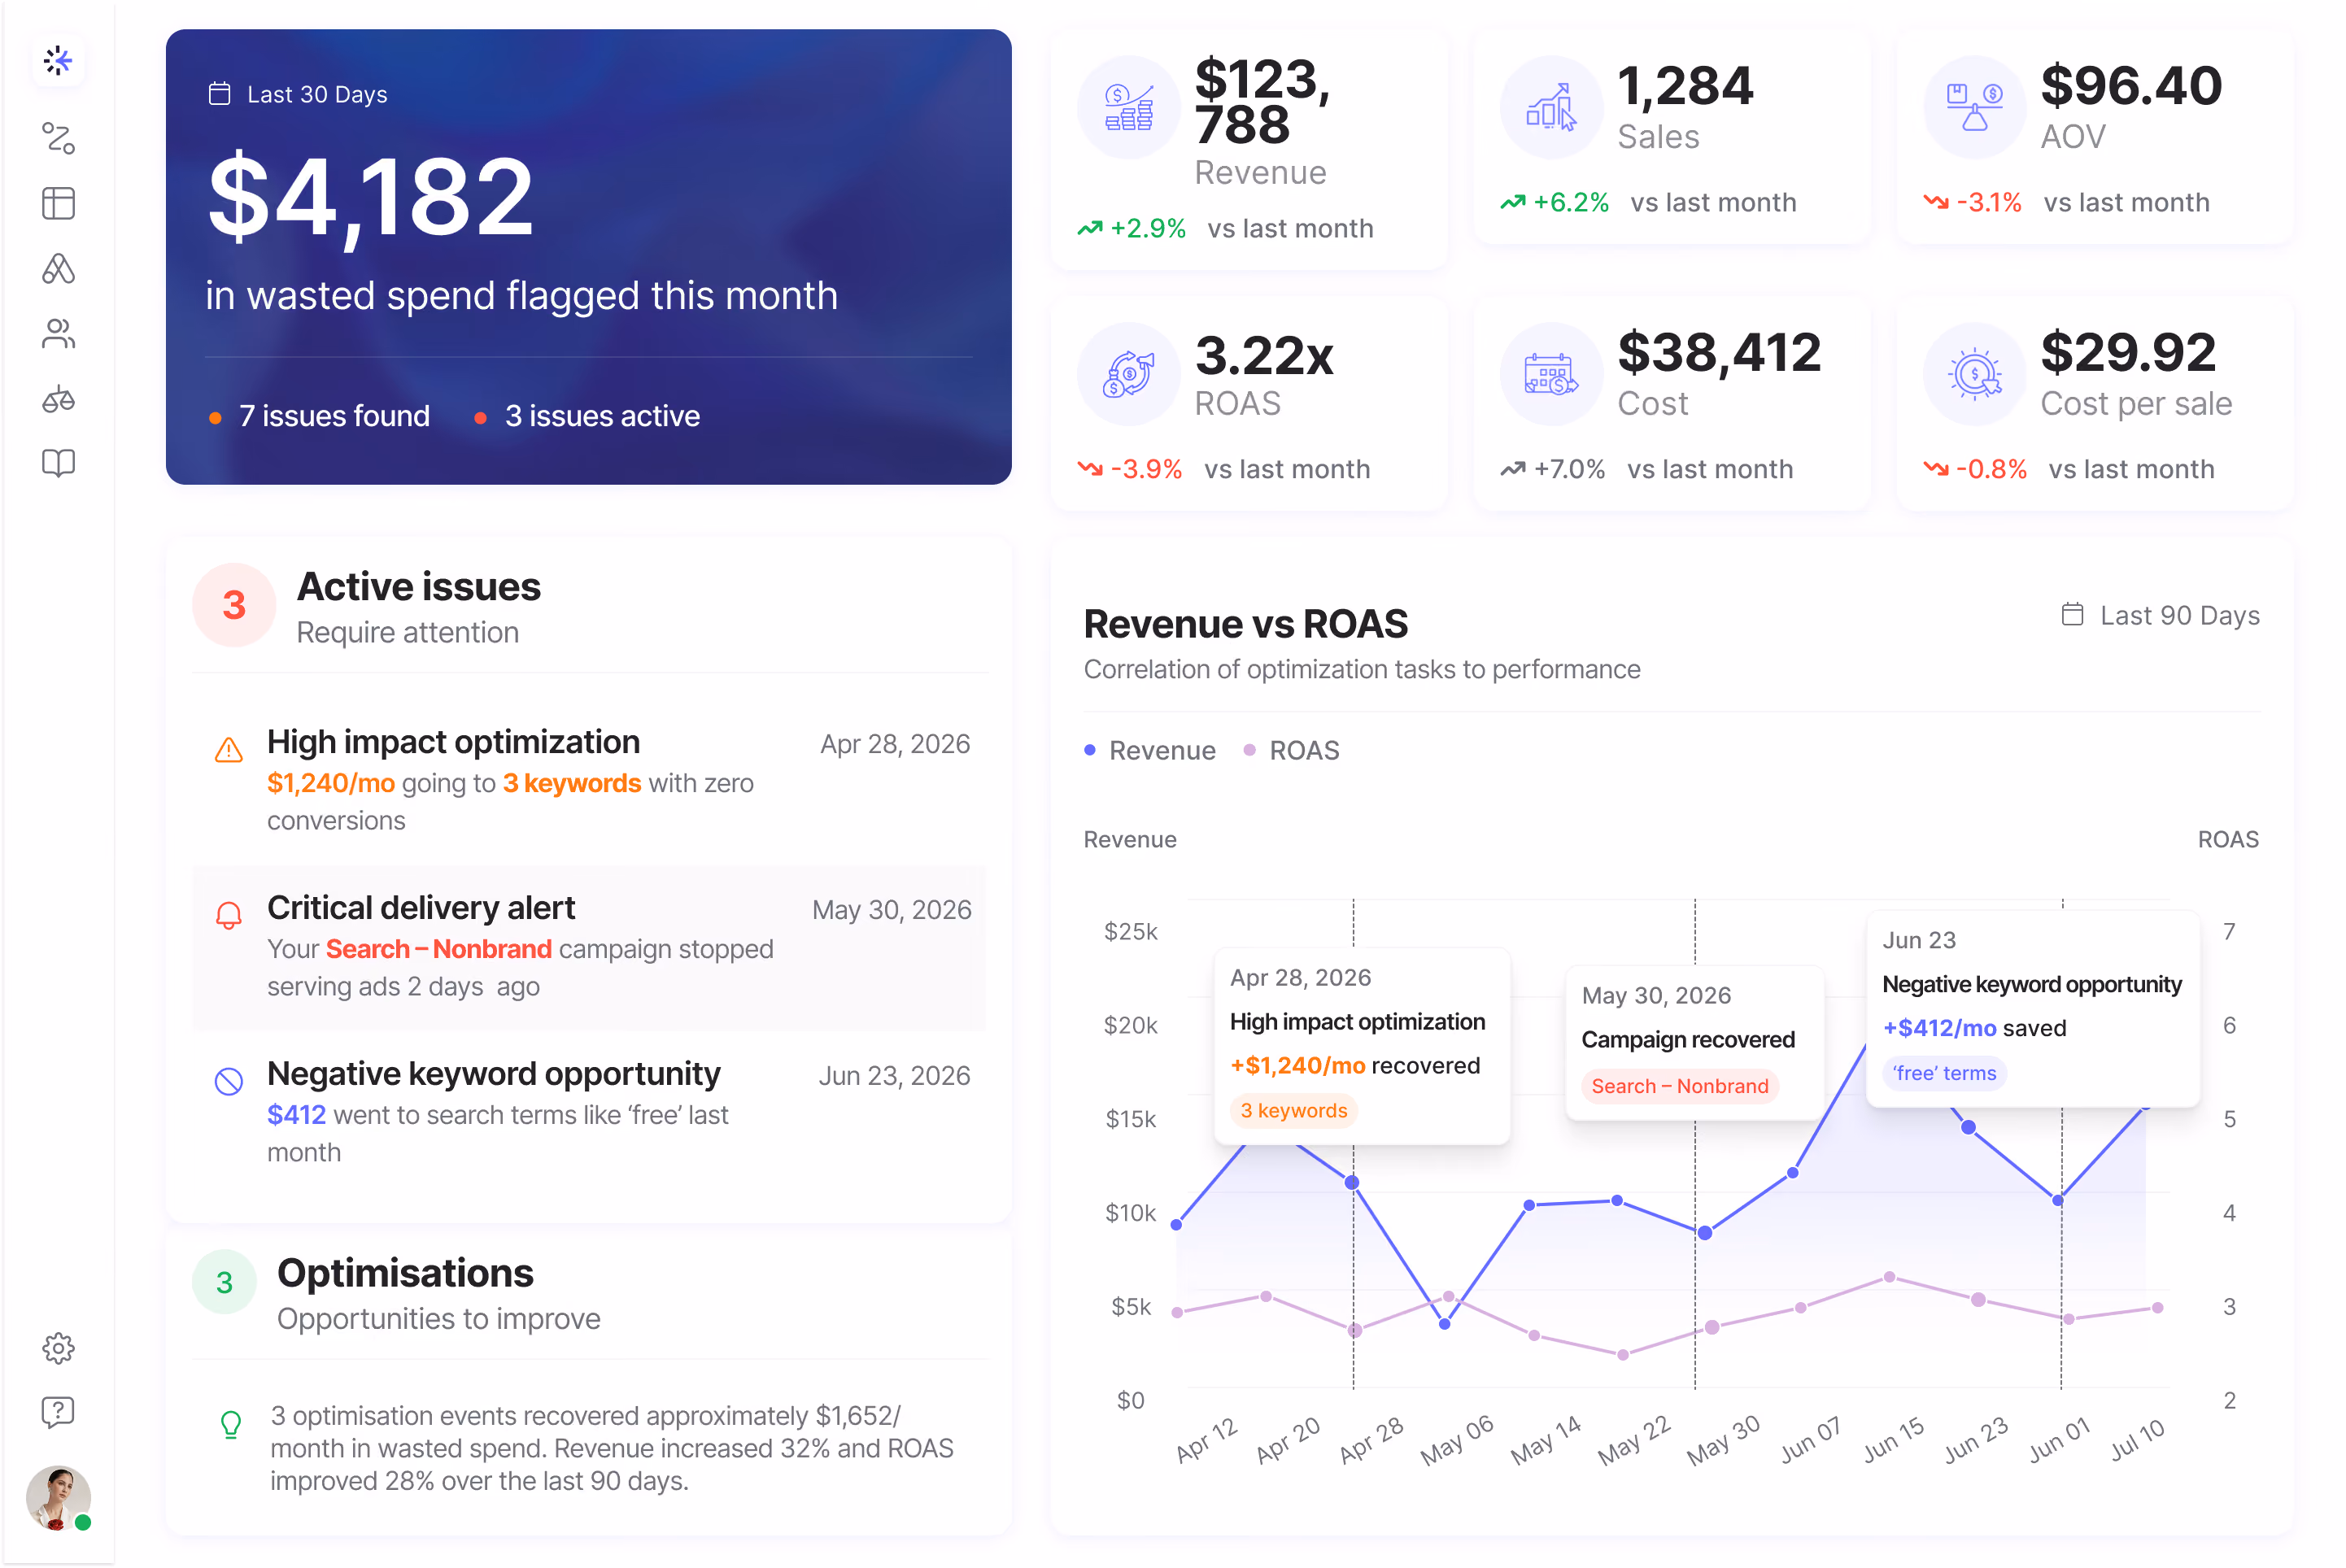2346x1568 pixels.
Task: Open the balance scale sidebar icon
Action: tap(58, 399)
